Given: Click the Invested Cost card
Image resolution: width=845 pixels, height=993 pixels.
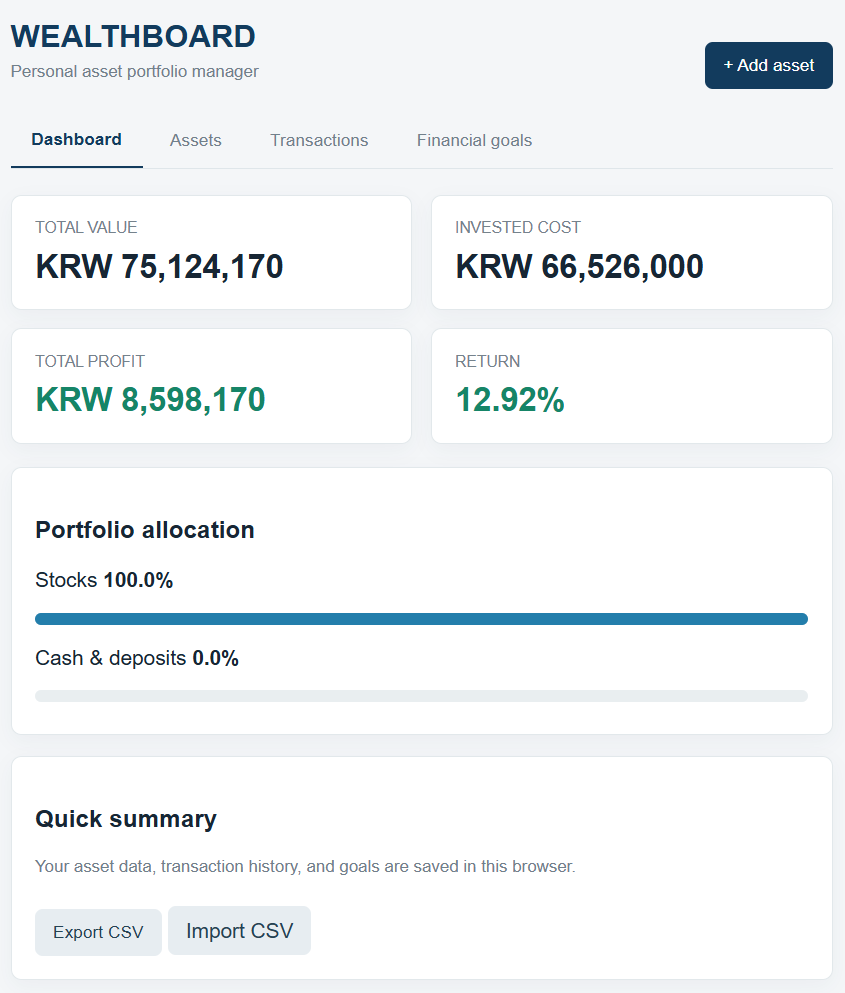Looking at the screenshot, I should tap(632, 252).
